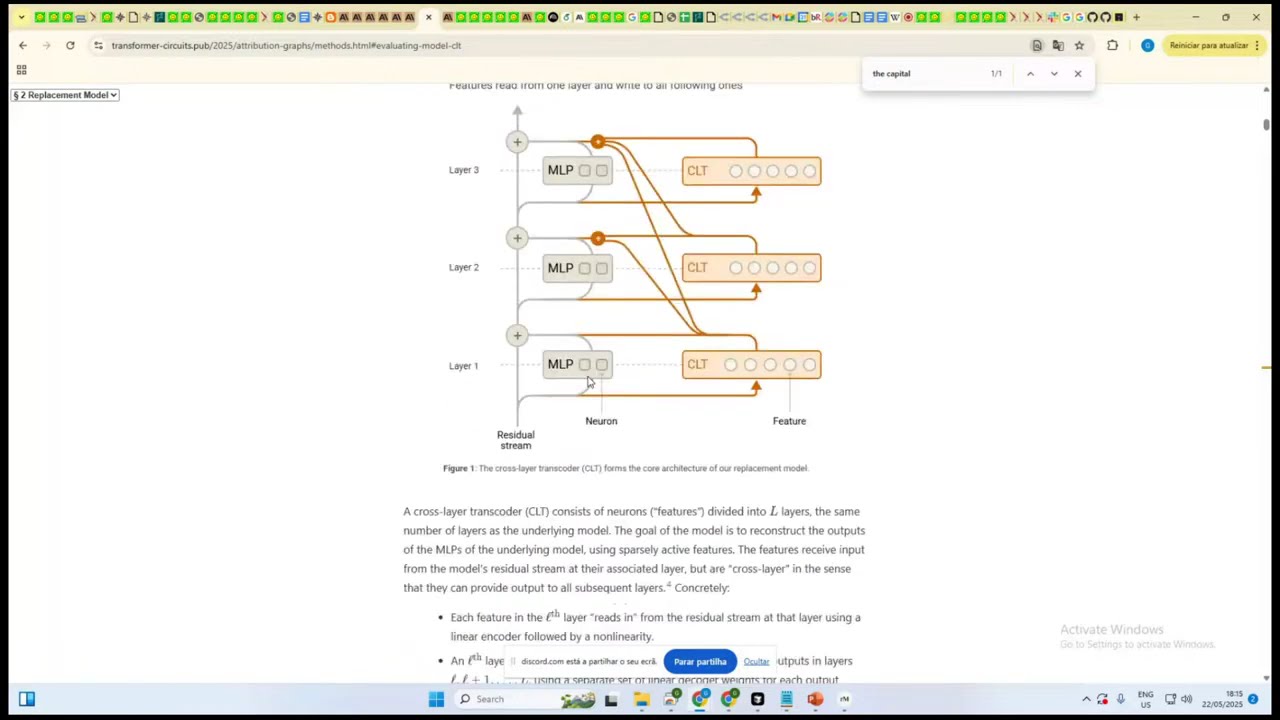Click the blue widget icon at bottom-left corner
The width and height of the screenshot is (1280, 720).
point(27,699)
